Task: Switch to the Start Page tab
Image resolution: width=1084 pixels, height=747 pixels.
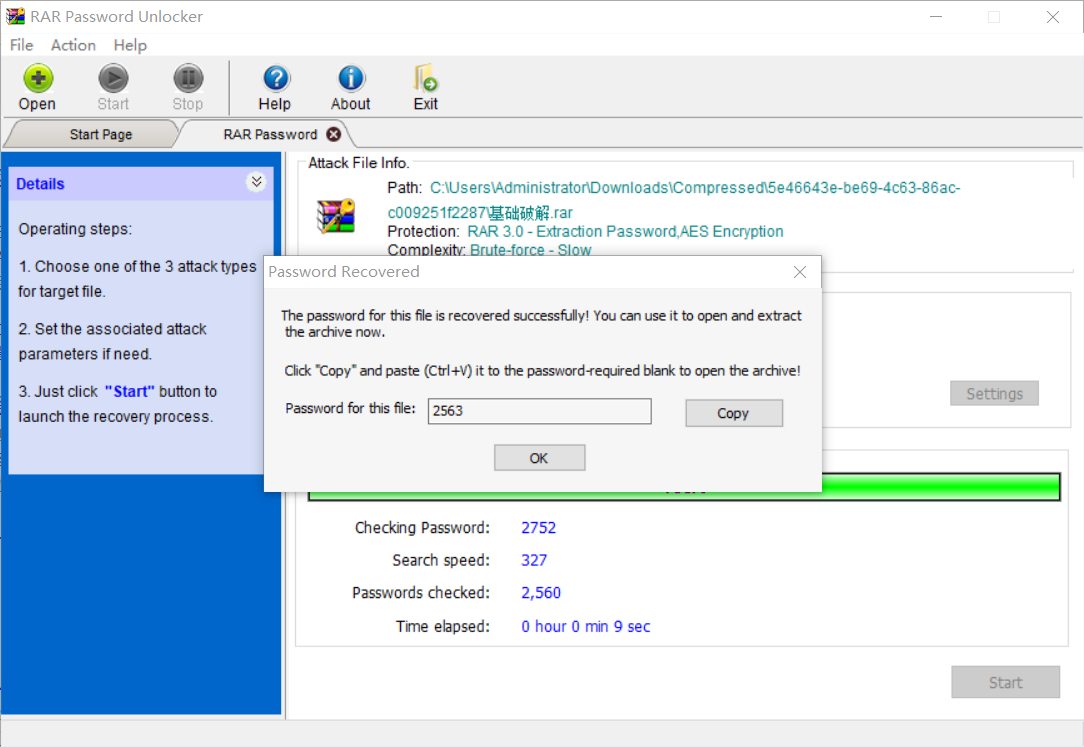Action: [x=101, y=134]
